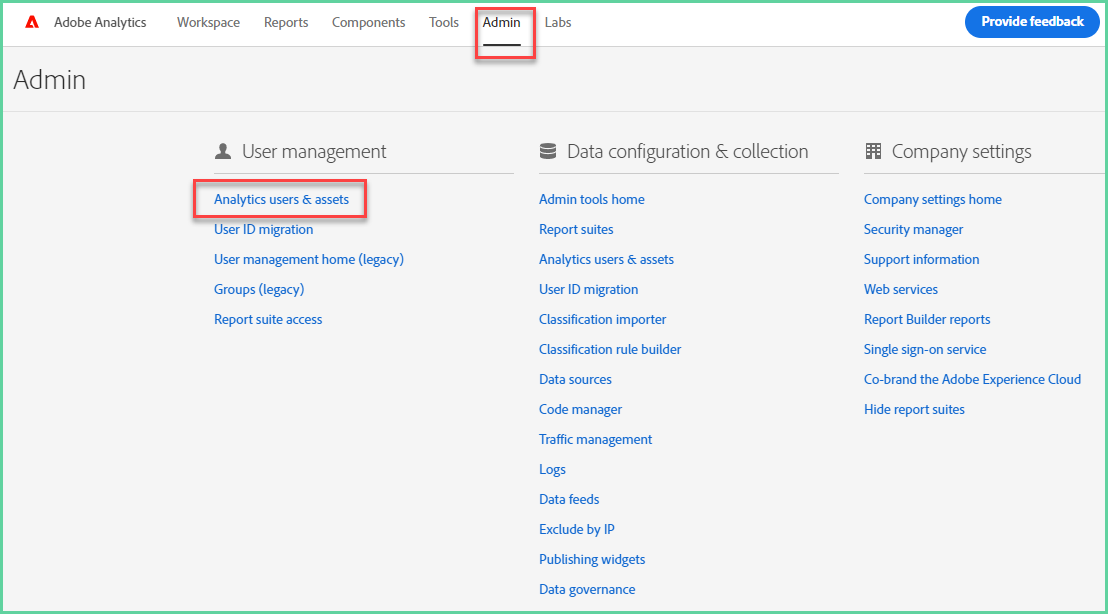Open the Workspace menu
This screenshot has height=614, width=1108.
tap(208, 21)
